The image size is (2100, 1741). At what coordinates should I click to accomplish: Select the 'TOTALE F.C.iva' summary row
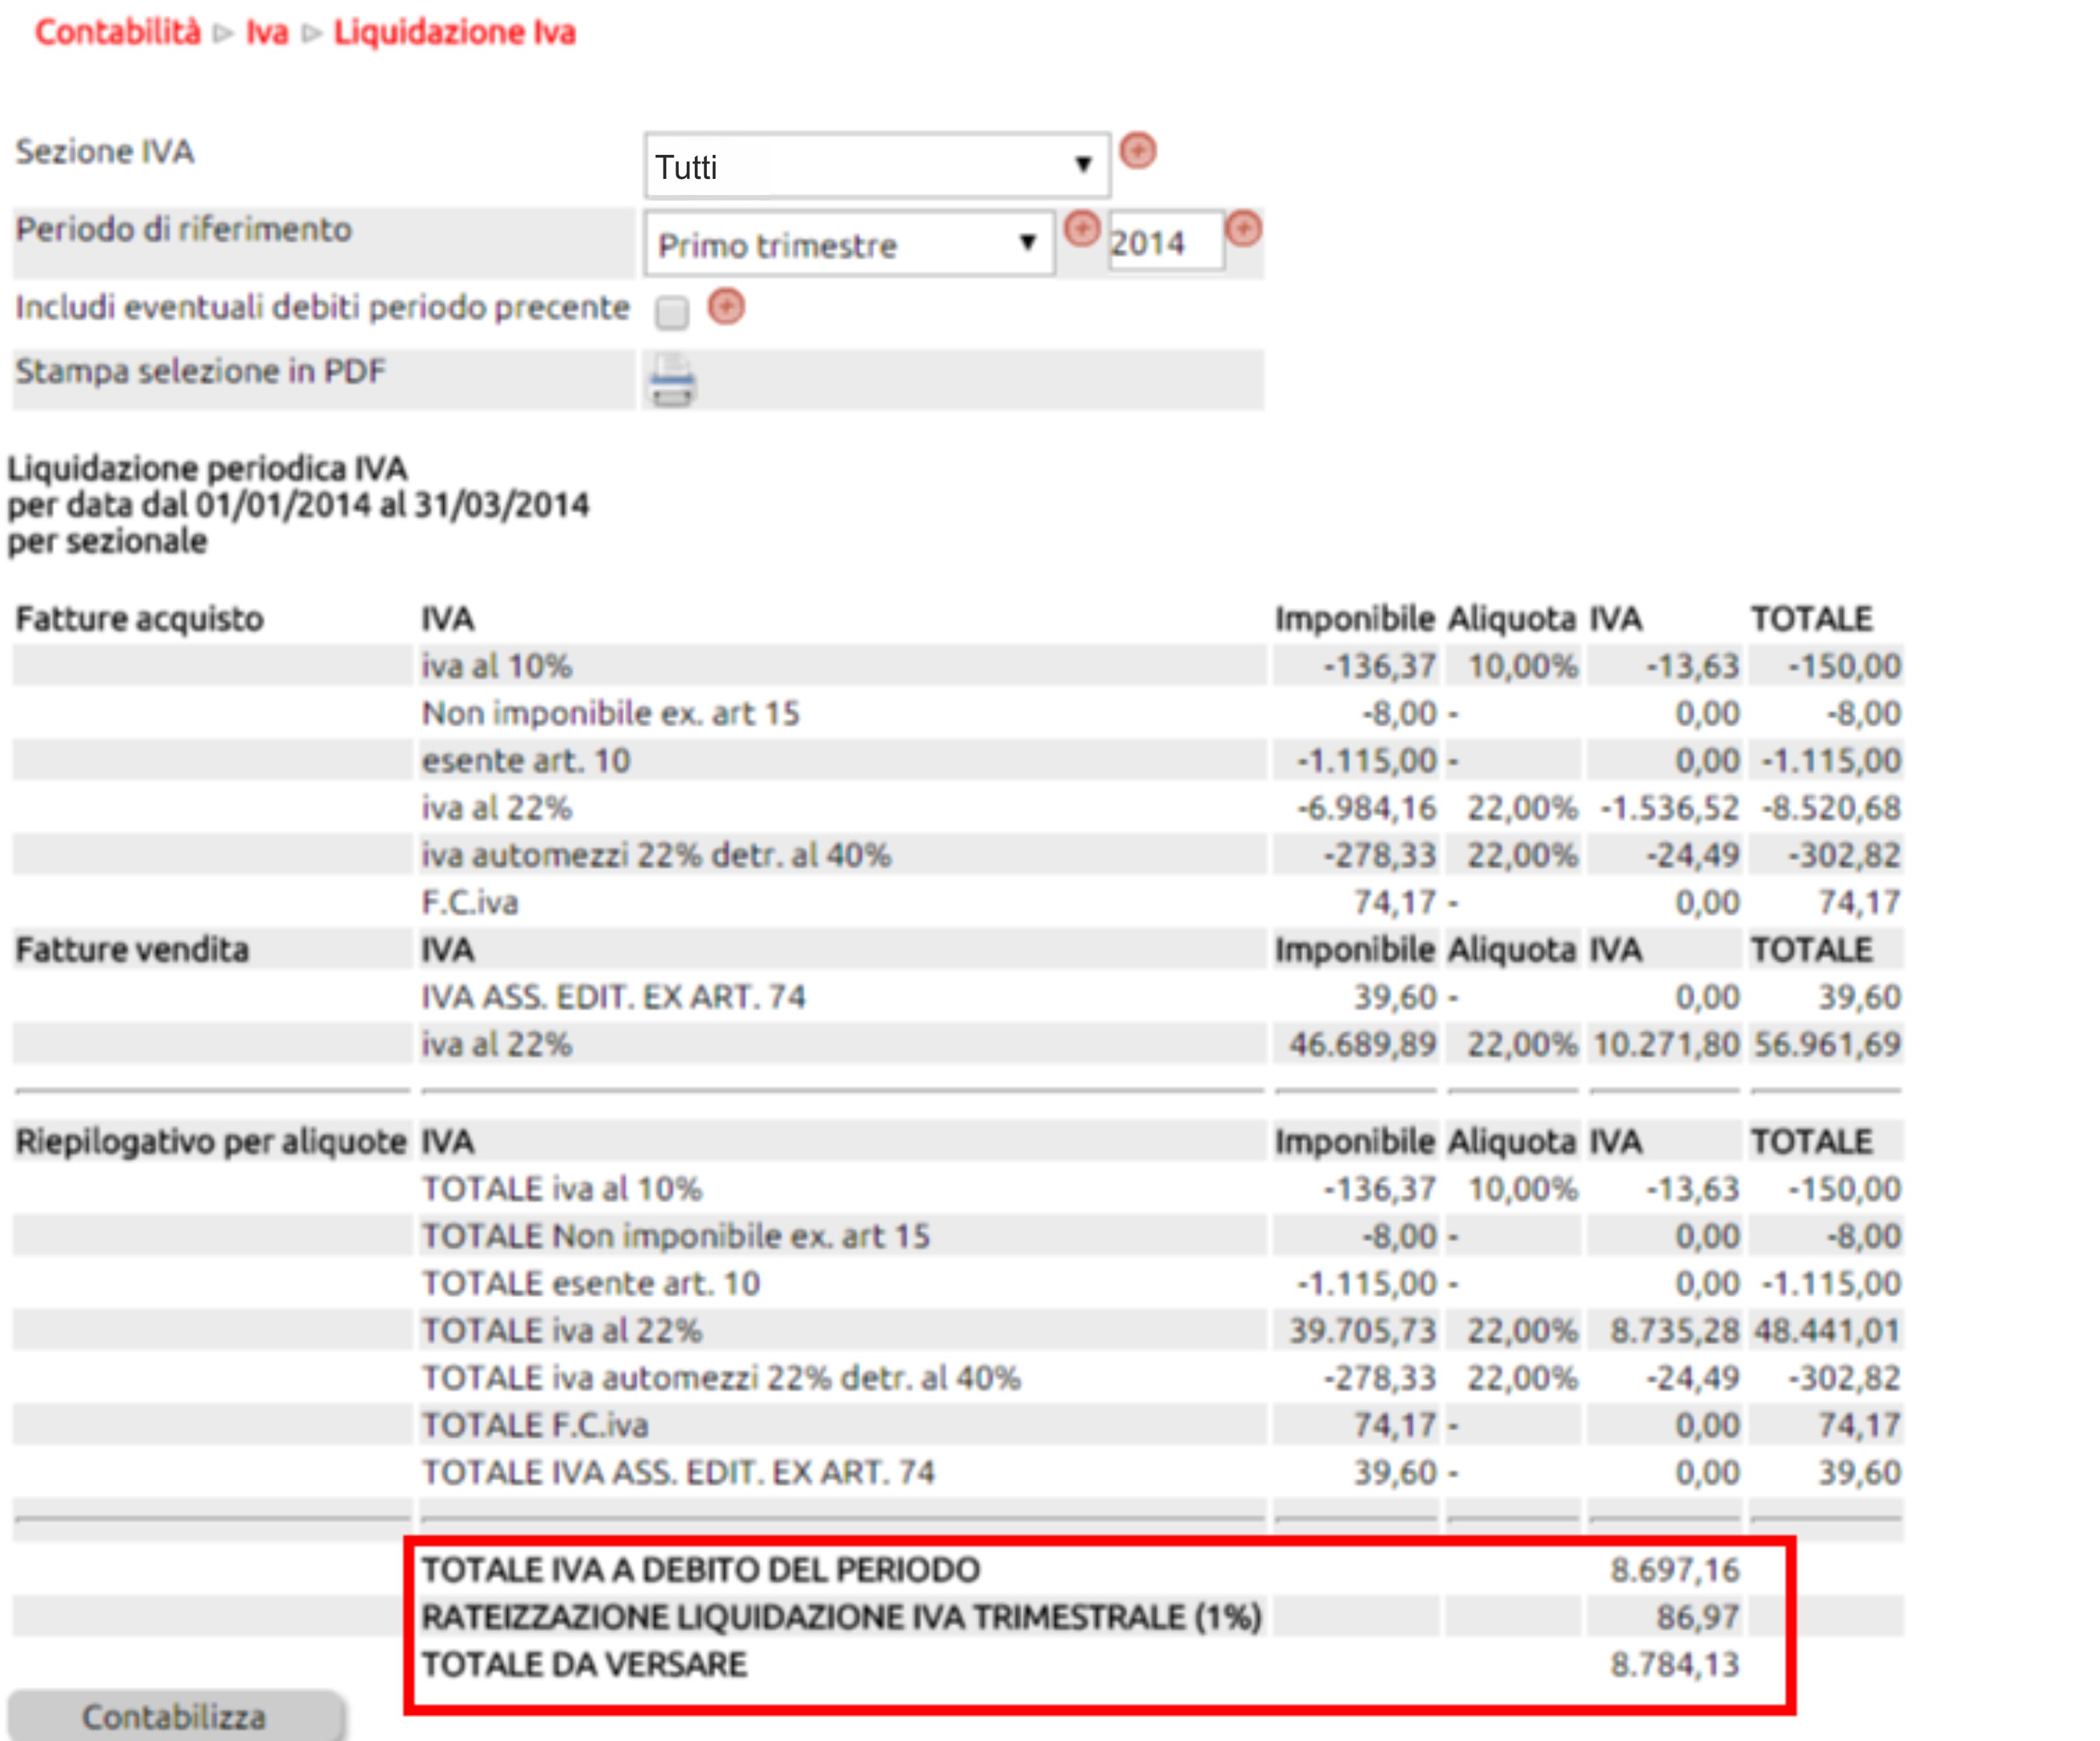click(x=957, y=1425)
